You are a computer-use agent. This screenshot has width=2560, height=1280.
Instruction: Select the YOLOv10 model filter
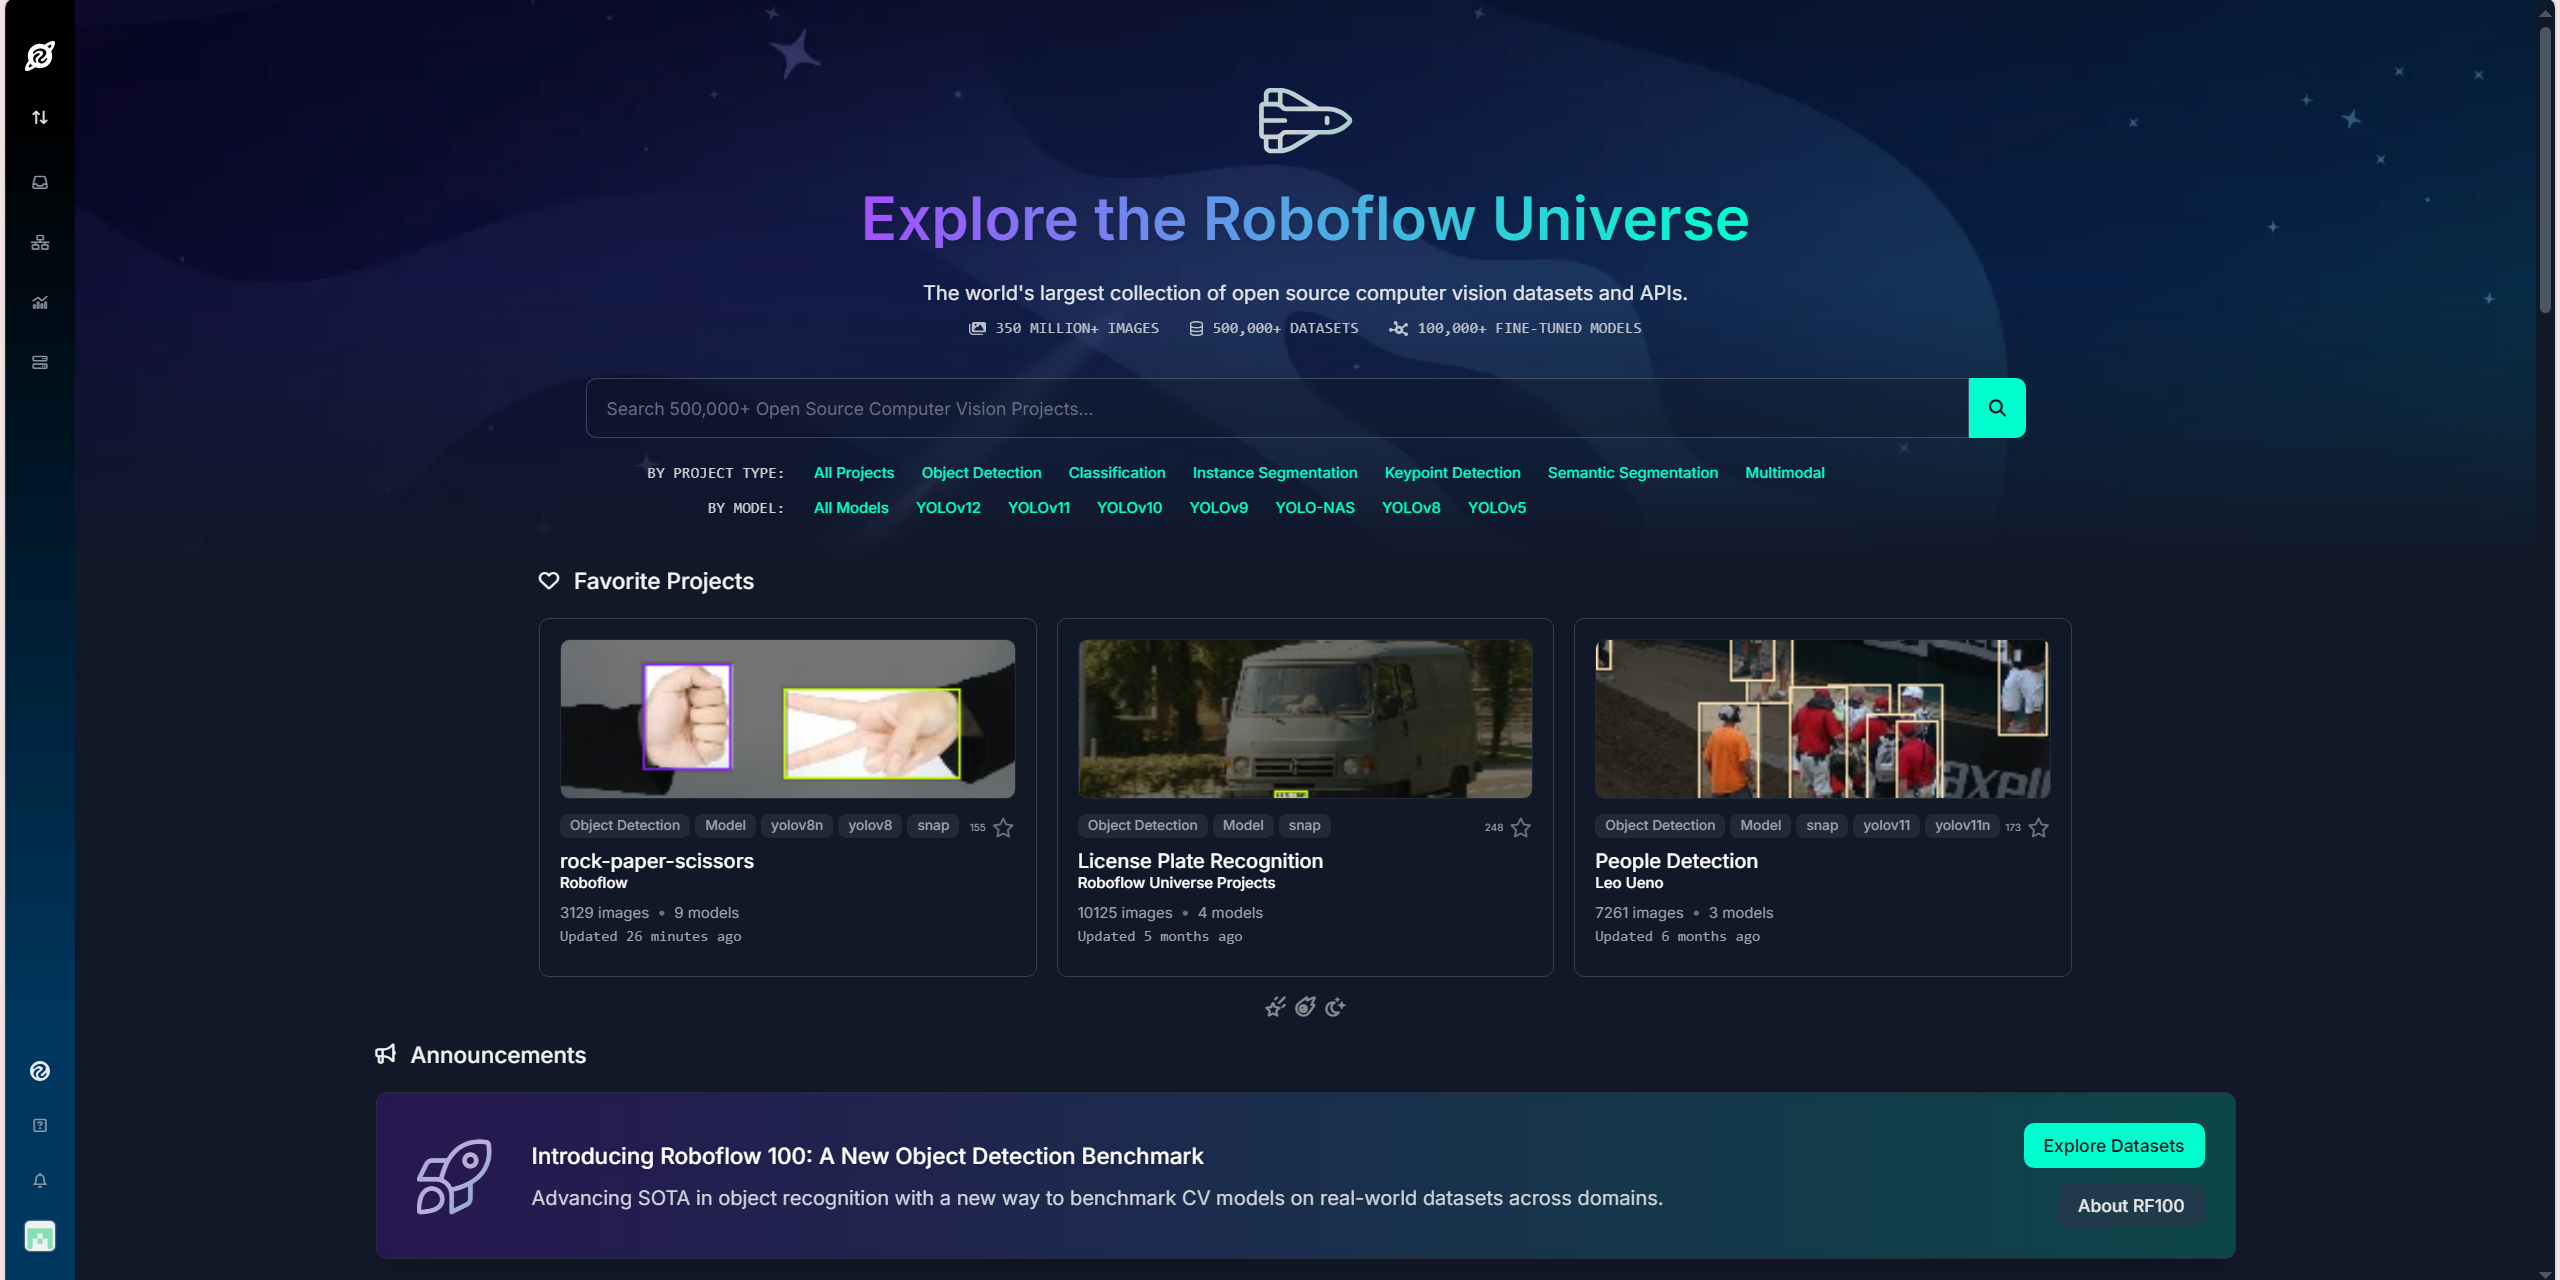(x=1129, y=507)
